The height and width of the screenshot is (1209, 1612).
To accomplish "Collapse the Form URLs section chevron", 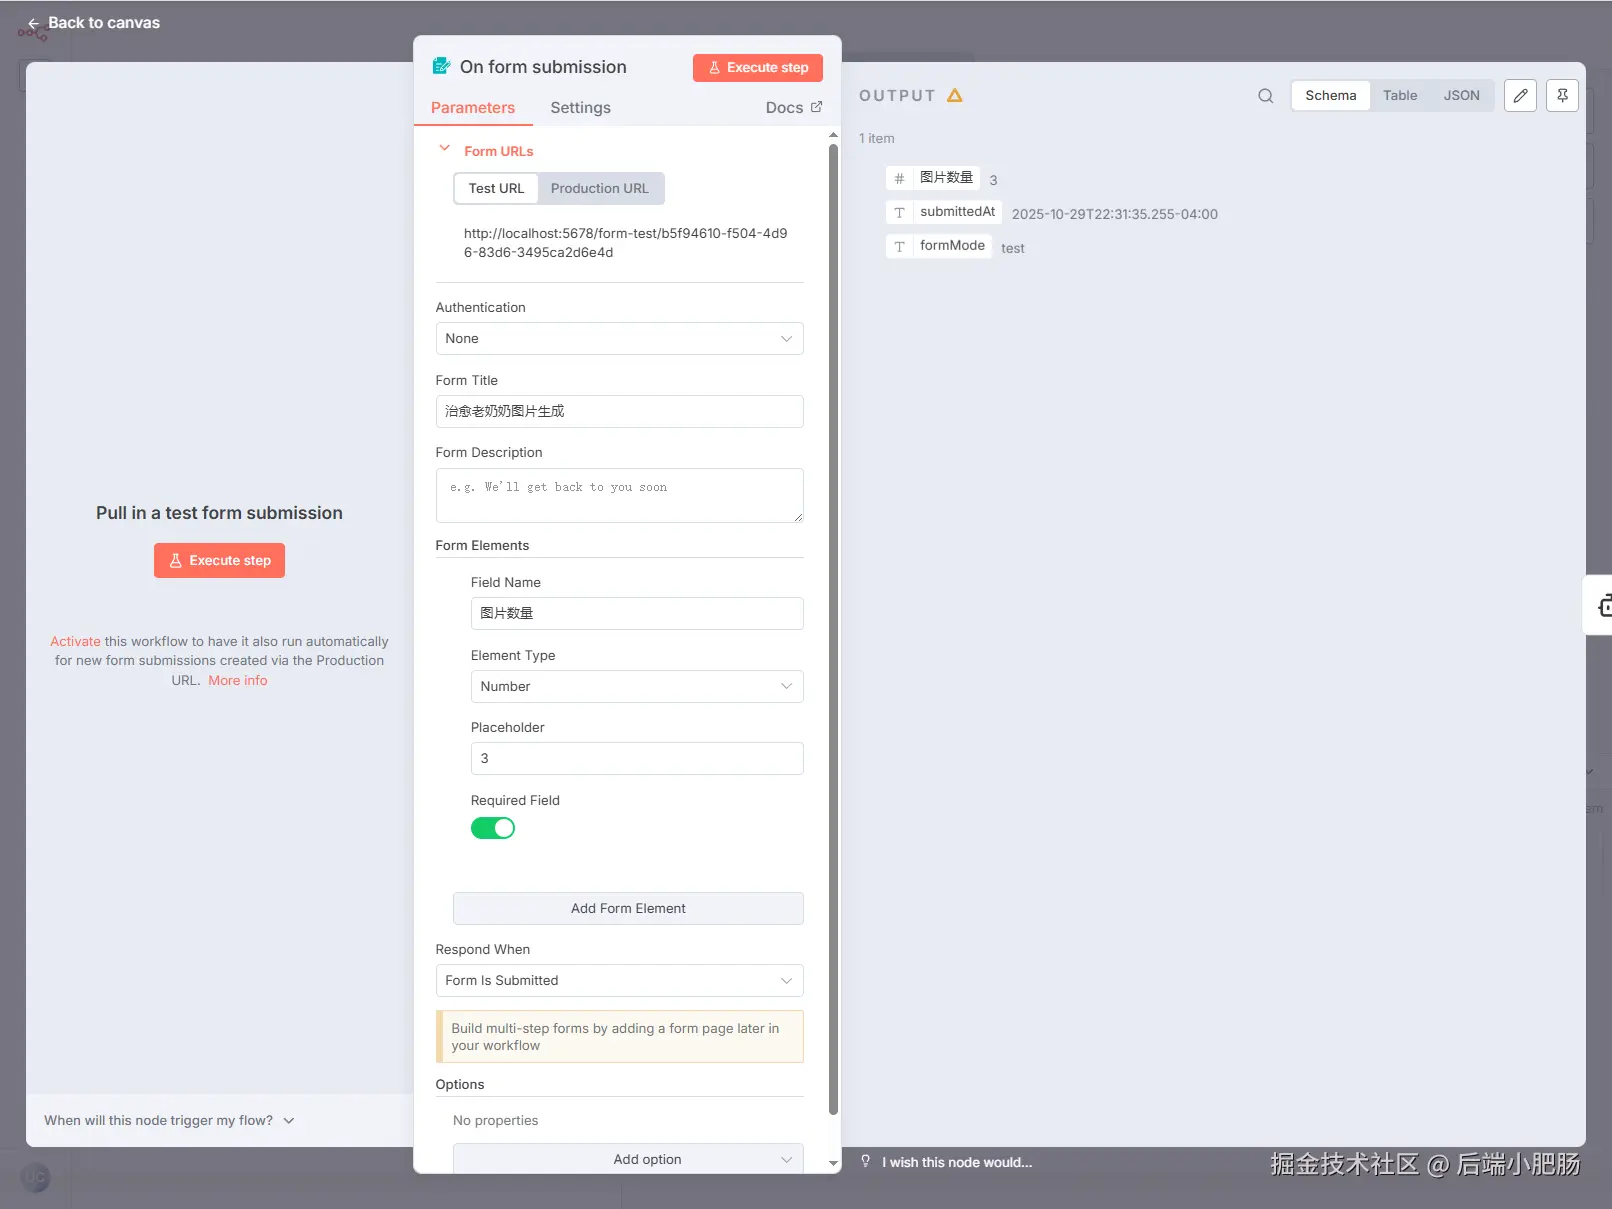I will click(445, 149).
